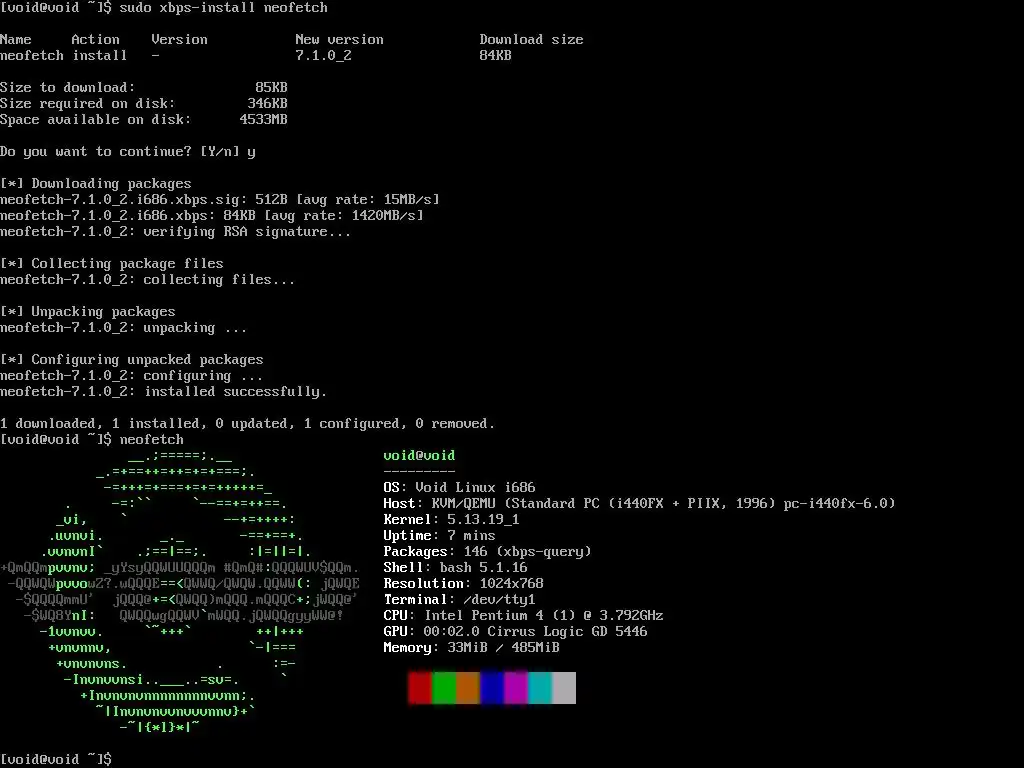The width and height of the screenshot is (1024, 768).
Task: Click the 'Shell: bash 5.1.16' line
Action: click(x=455, y=568)
